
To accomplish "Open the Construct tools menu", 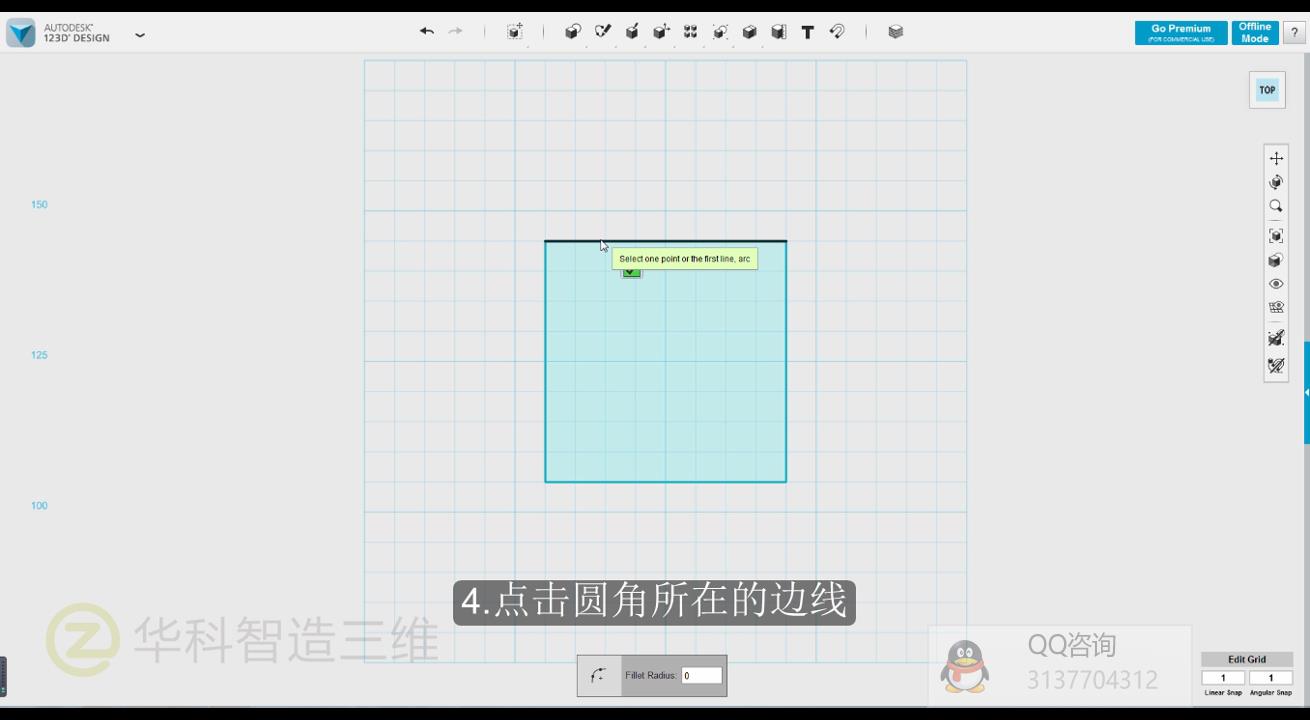I will 632,32.
